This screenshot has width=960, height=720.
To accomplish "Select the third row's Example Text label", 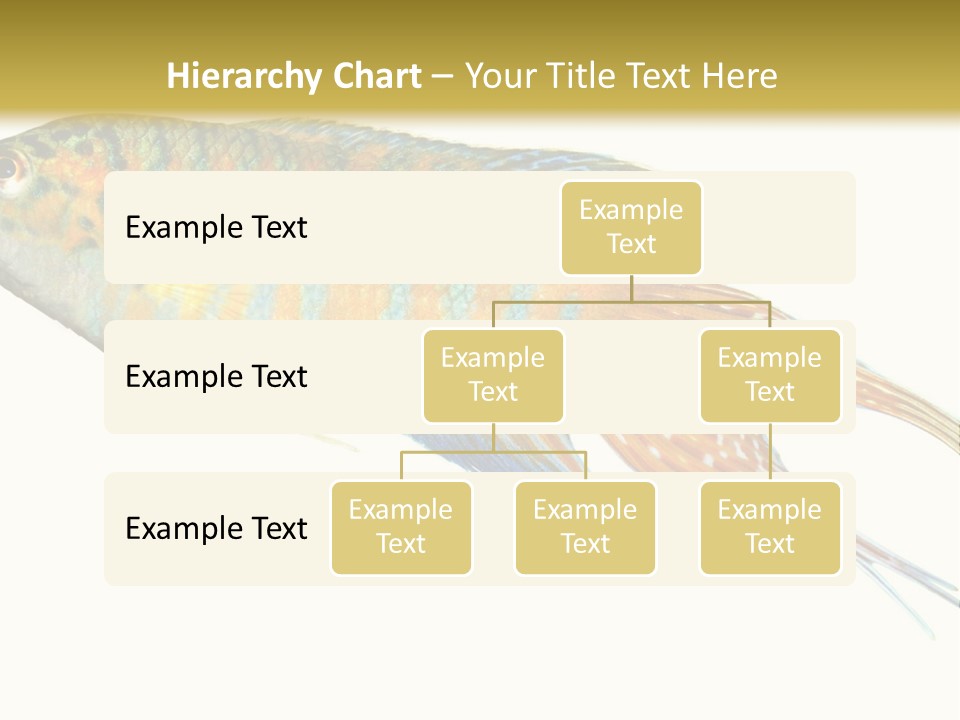I will (x=216, y=528).
